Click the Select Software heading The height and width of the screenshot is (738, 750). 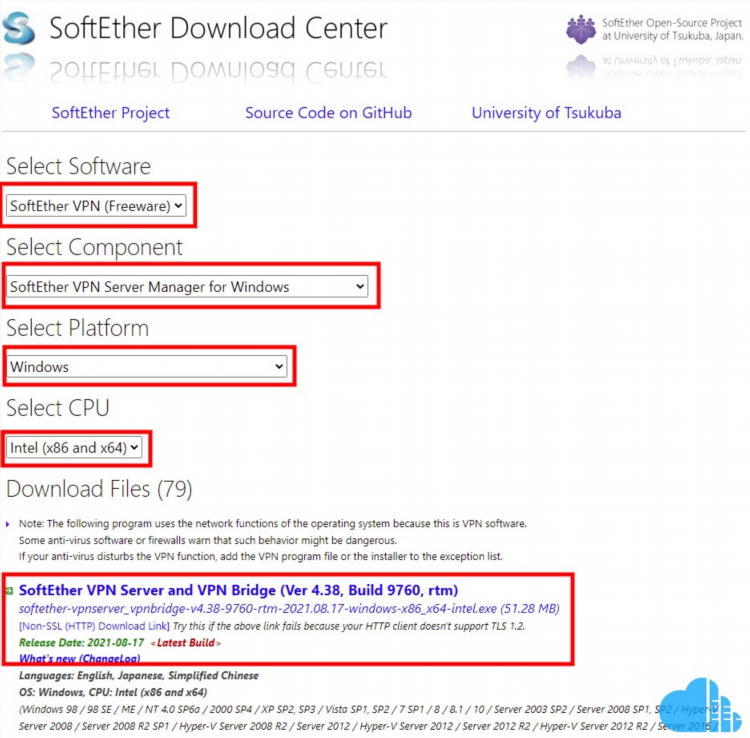coord(78,166)
